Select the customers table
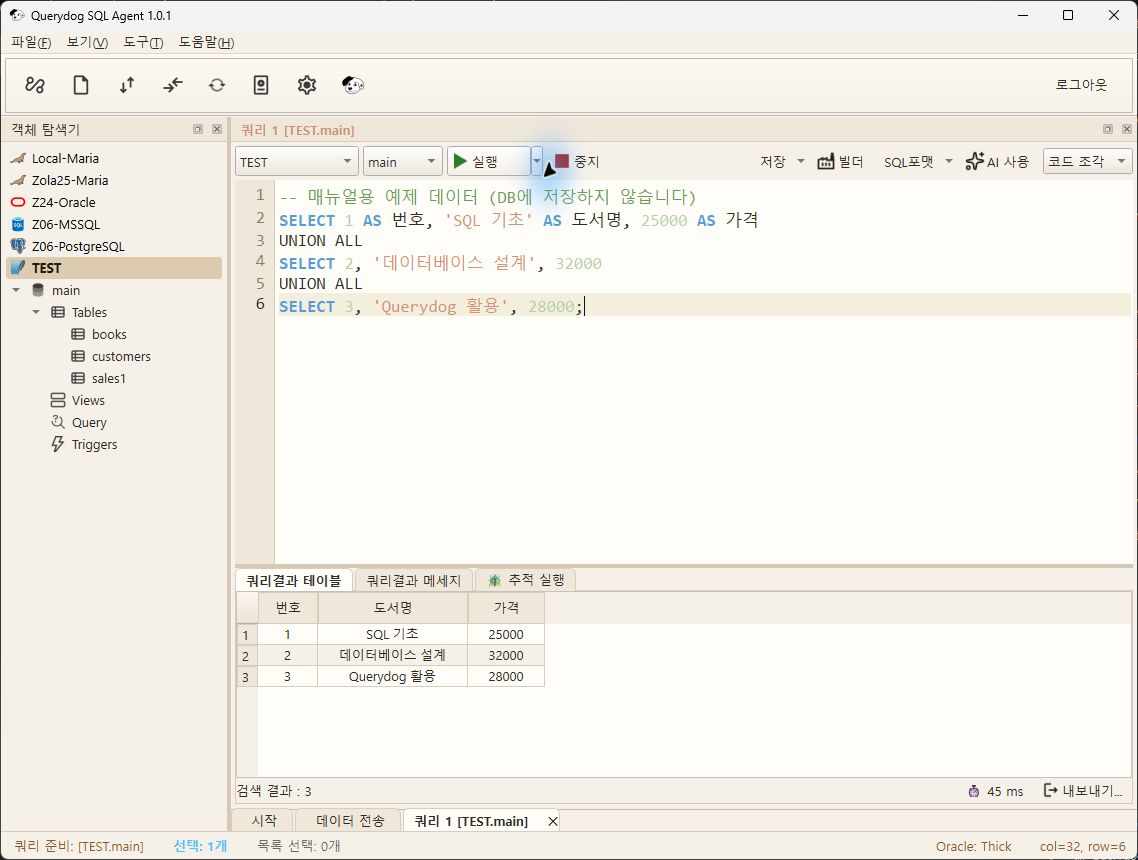The image size is (1138, 860). tap(121, 356)
